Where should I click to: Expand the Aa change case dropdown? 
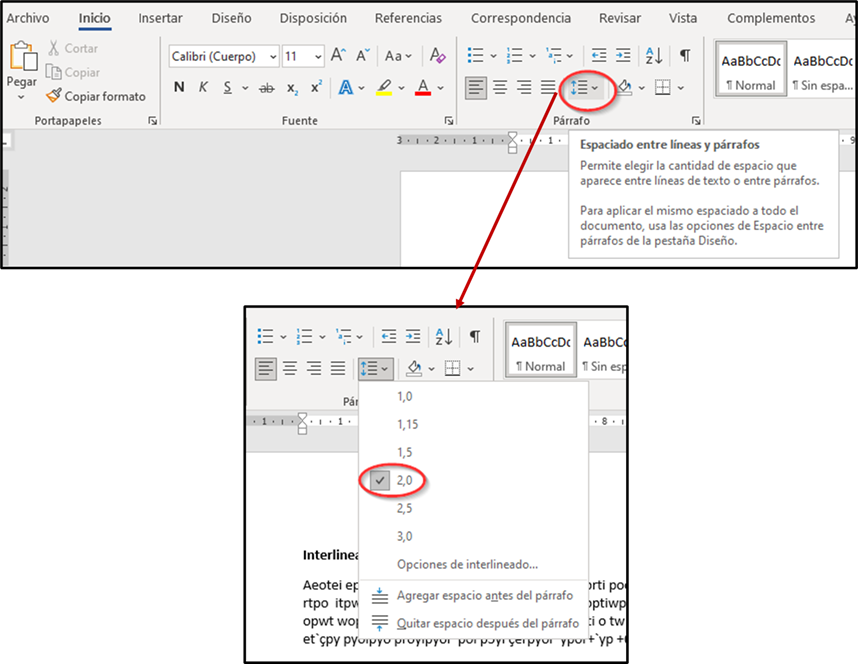click(x=398, y=57)
